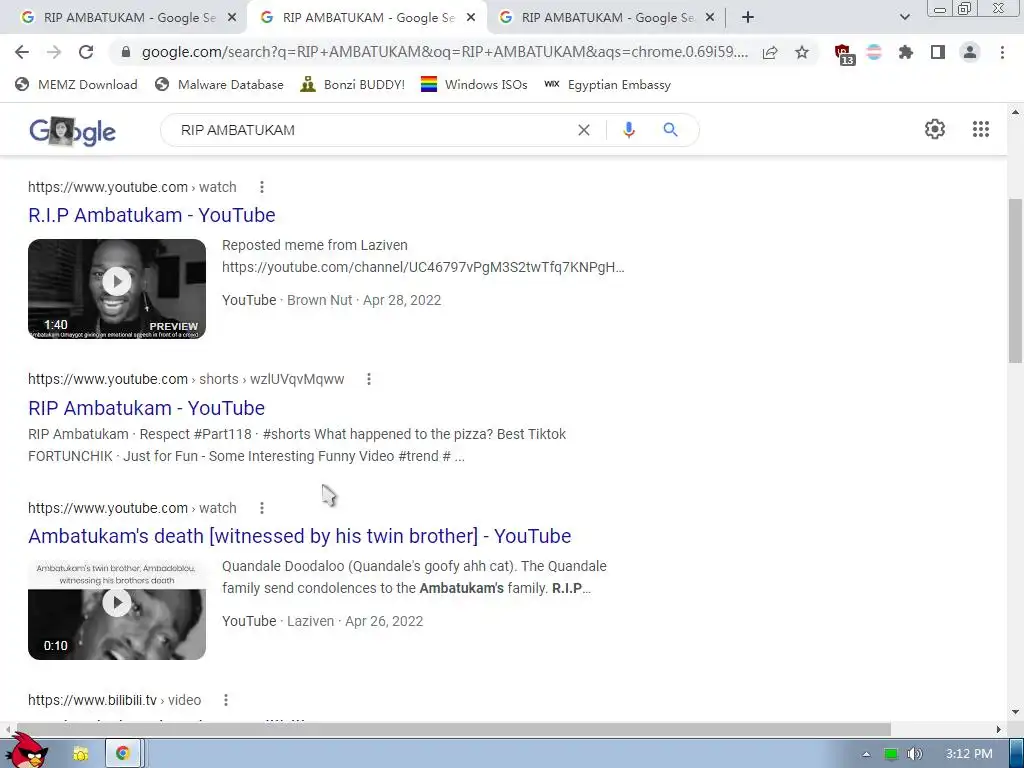Open the Google apps grid
The image size is (1024, 768).
[981, 129]
